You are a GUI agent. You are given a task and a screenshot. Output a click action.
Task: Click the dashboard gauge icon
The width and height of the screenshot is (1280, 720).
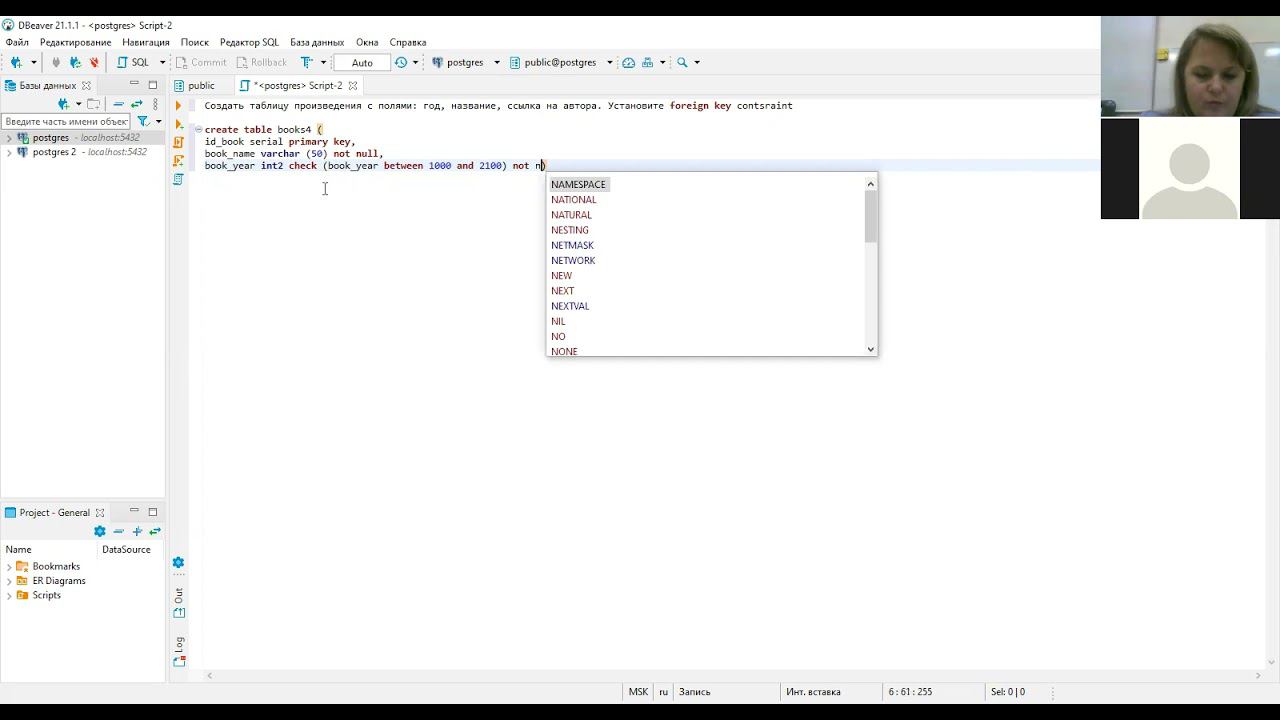[629, 62]
